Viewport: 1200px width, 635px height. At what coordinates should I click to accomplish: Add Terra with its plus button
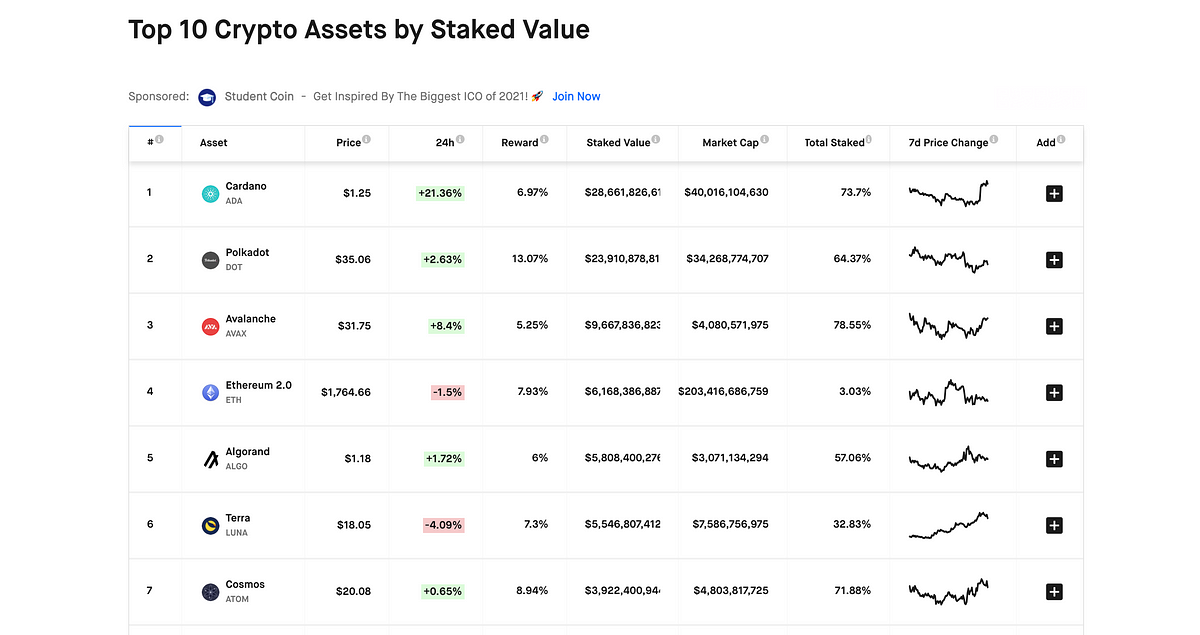coord(1053,525)
